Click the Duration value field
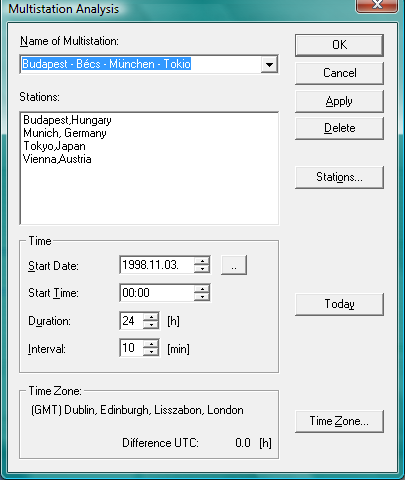 131,321
